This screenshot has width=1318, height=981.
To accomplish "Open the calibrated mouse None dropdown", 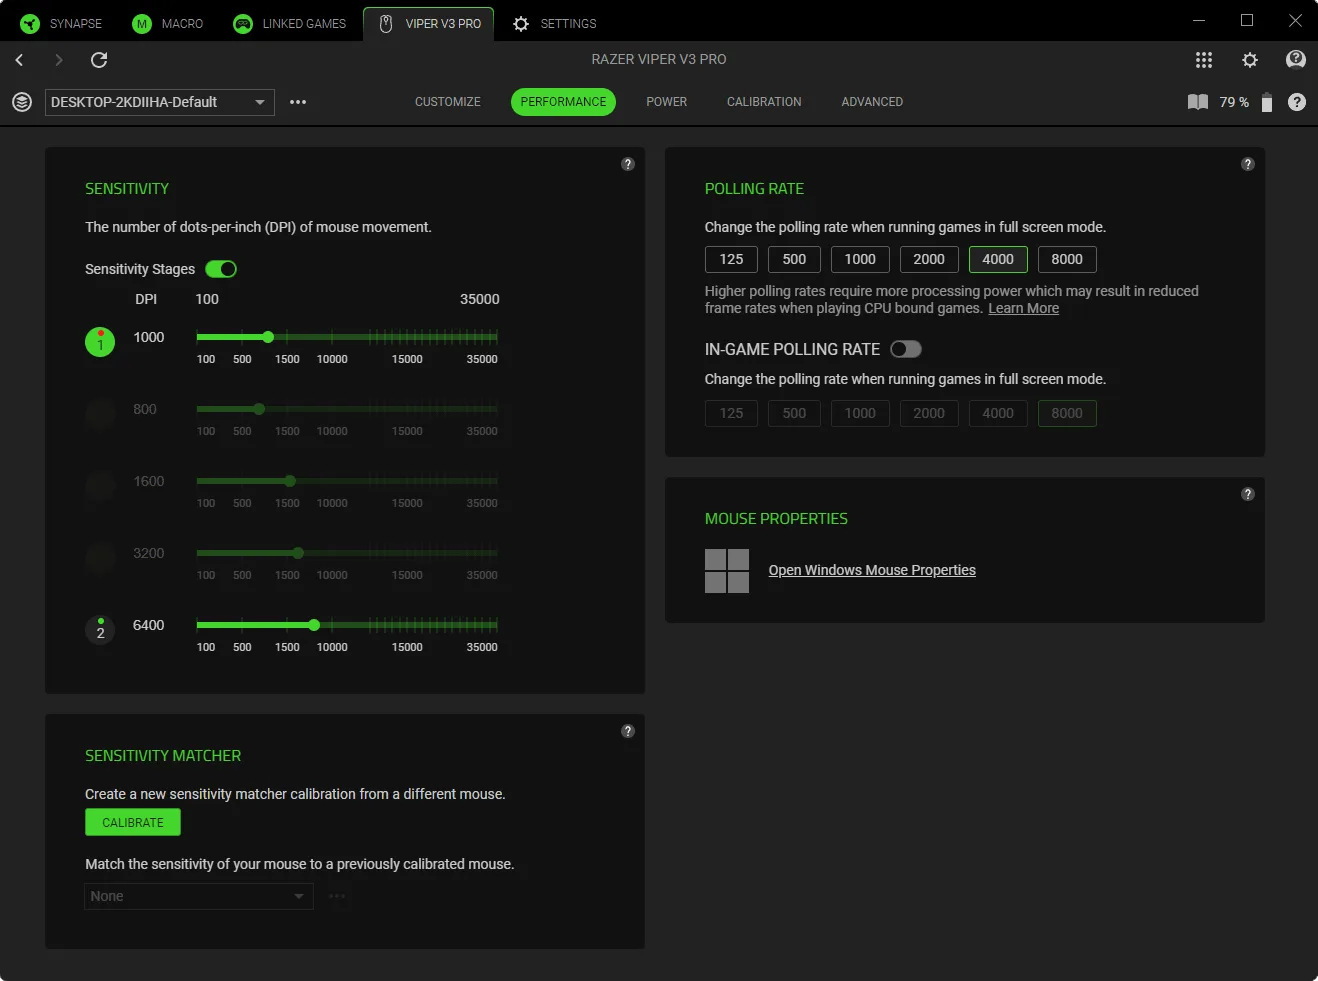I will 199,896.
